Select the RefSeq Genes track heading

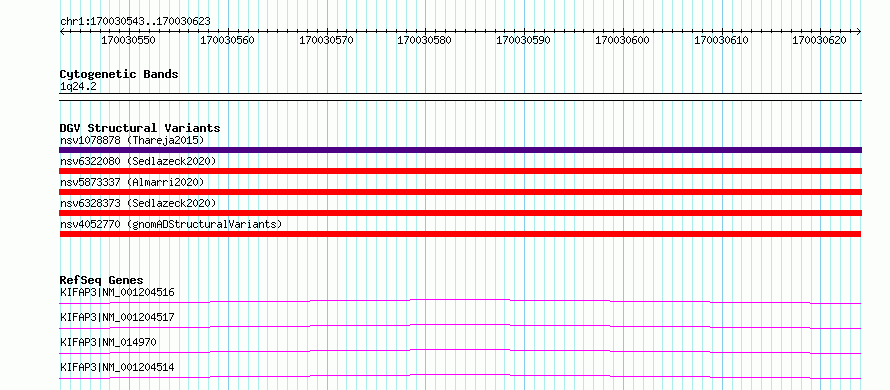pos(101,280)
